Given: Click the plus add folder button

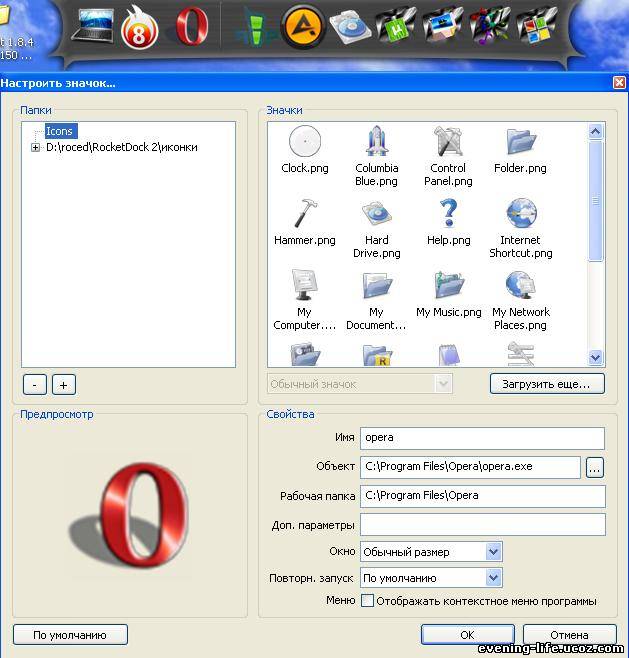Looking at the screenshot, I should point(63,385).
